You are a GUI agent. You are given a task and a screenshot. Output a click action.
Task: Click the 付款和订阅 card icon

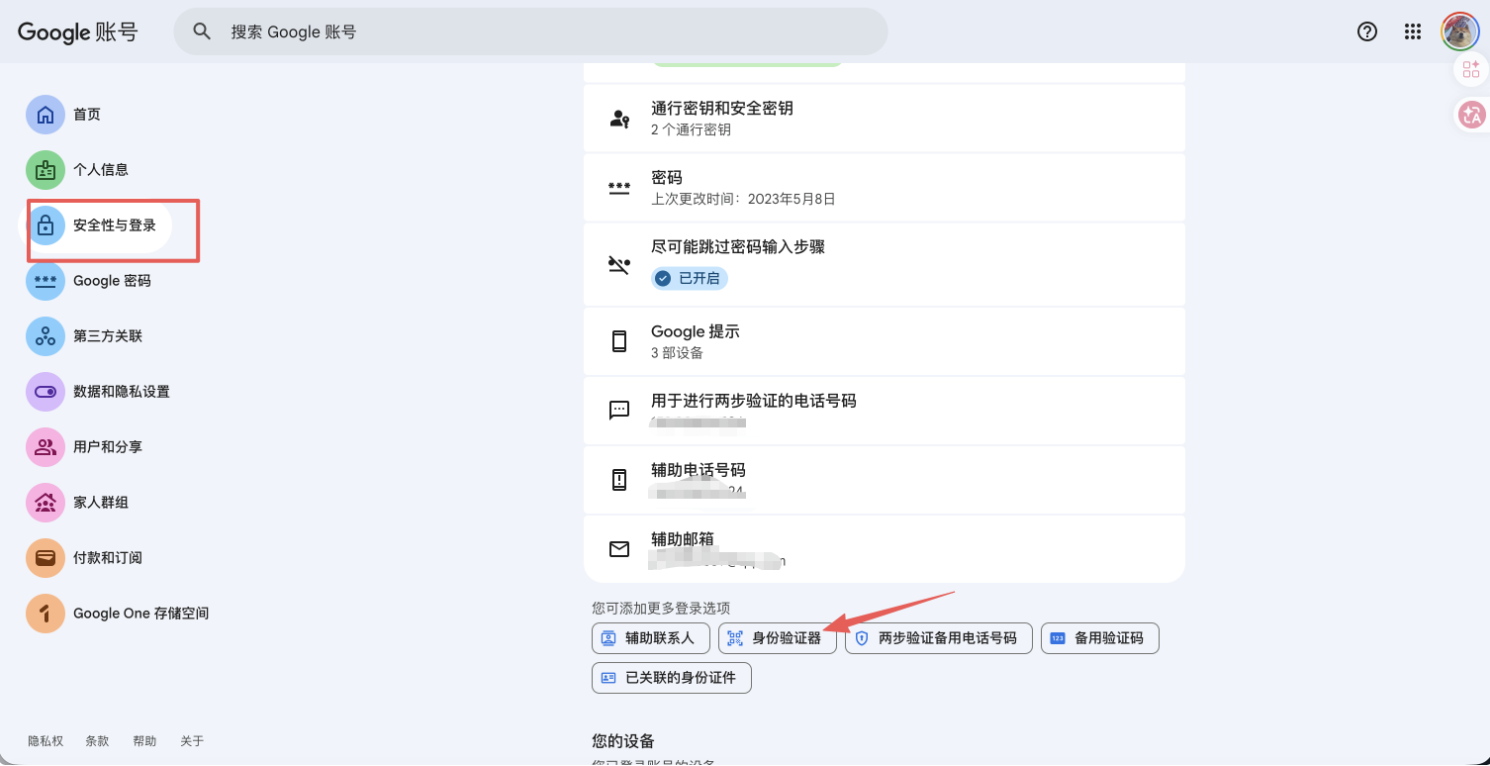pos(45,558)
